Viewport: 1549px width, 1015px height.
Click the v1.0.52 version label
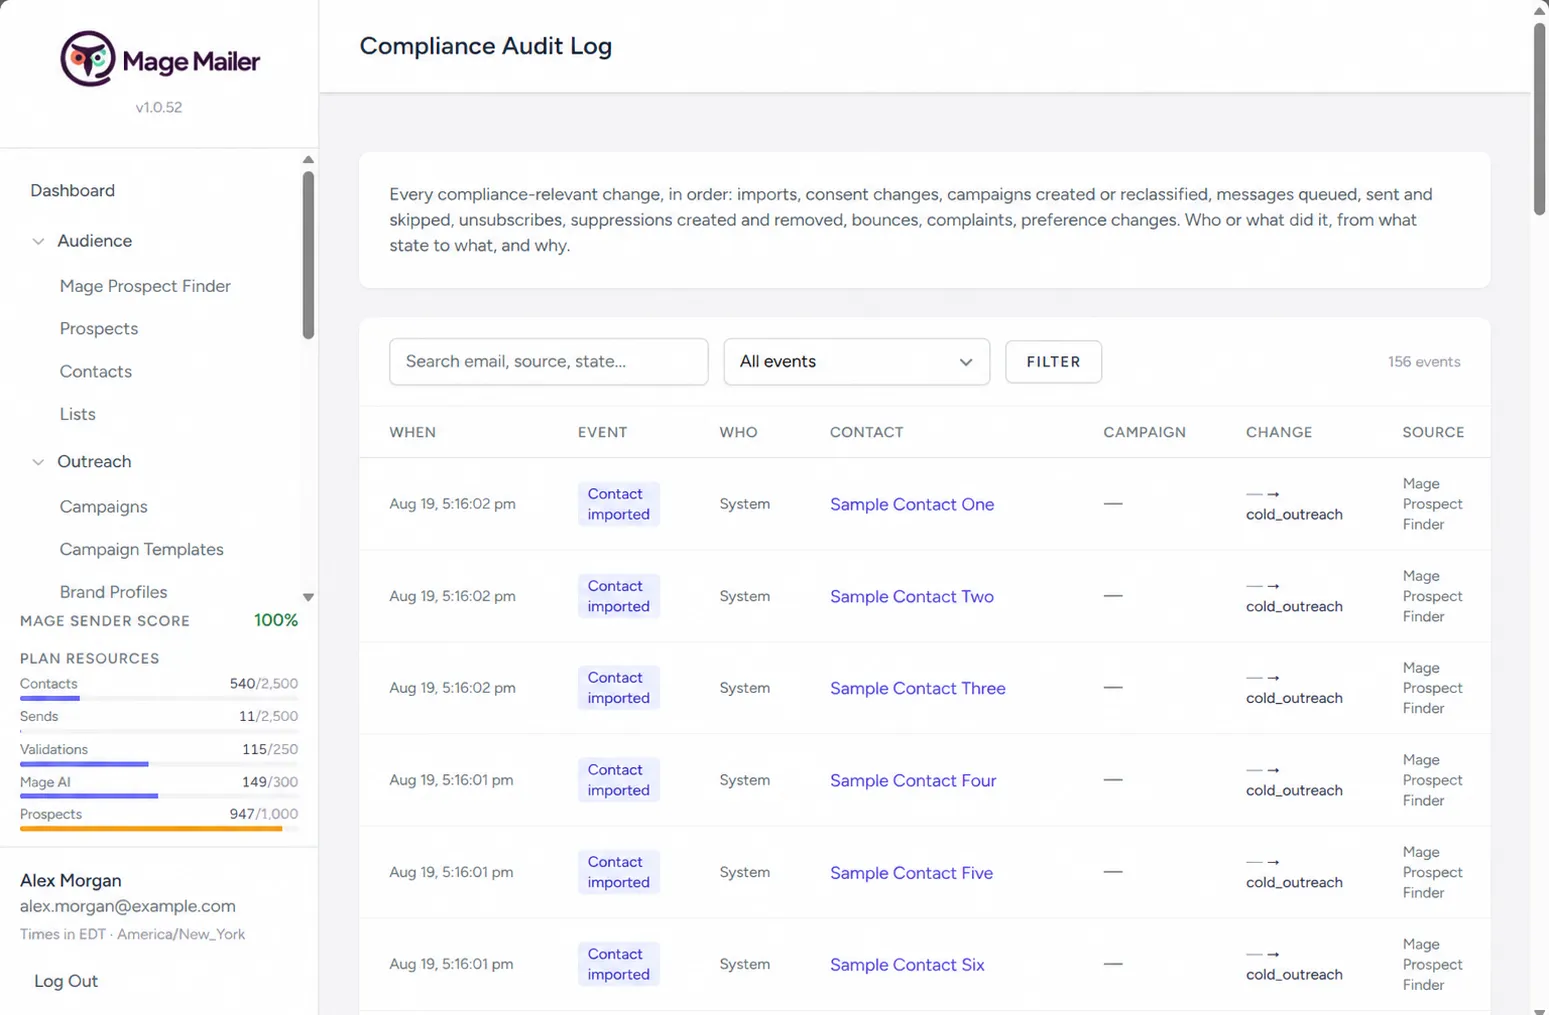tap(159, 108)
